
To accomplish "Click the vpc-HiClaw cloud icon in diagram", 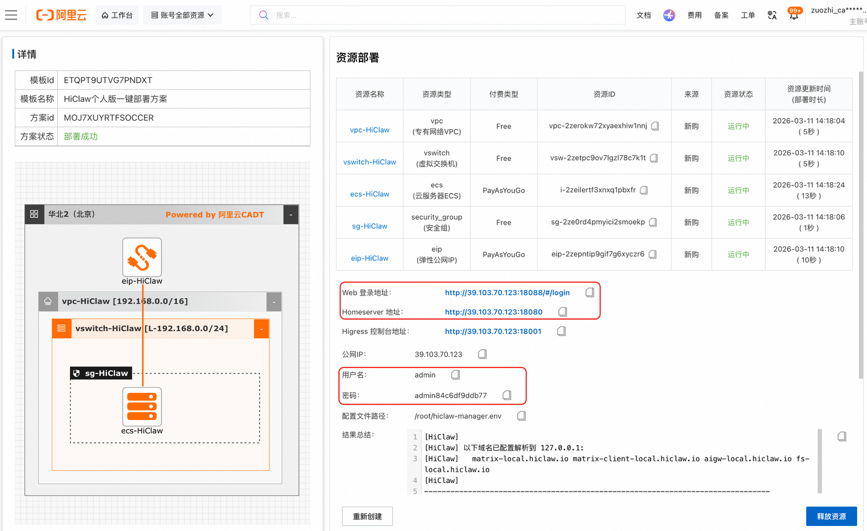I will [48, 301].
